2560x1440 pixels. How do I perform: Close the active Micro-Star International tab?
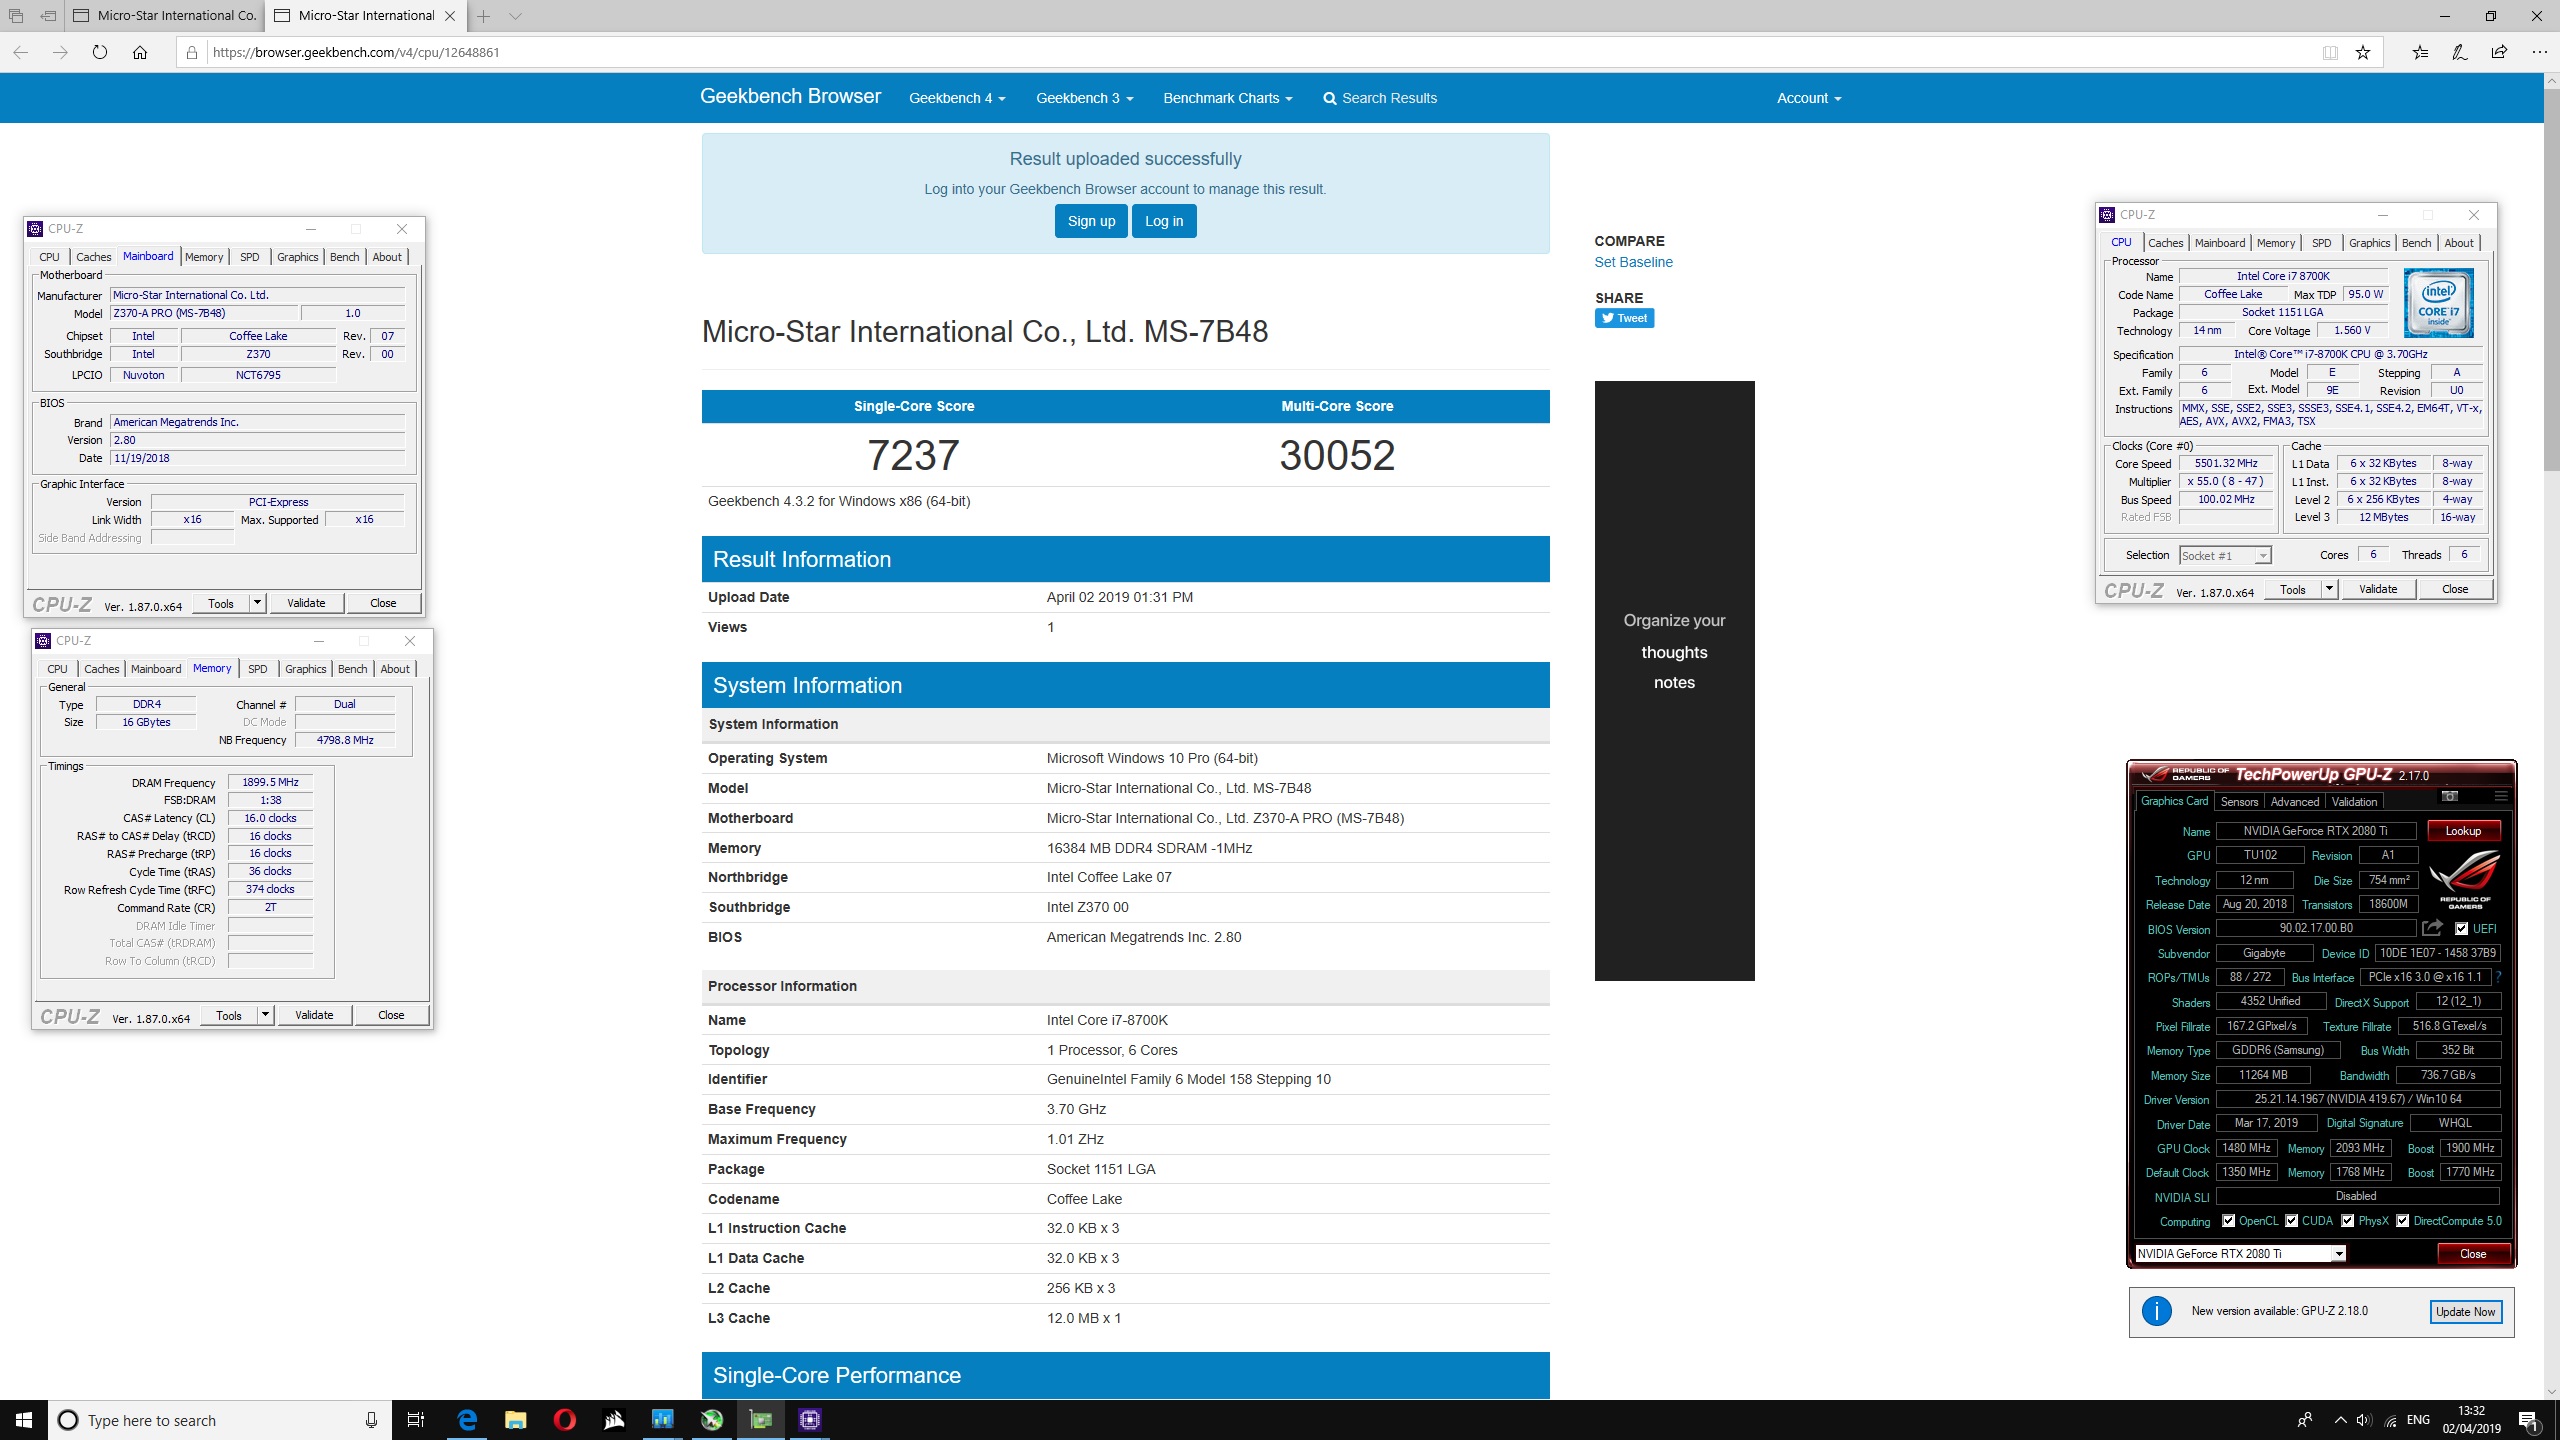[450, 16]
